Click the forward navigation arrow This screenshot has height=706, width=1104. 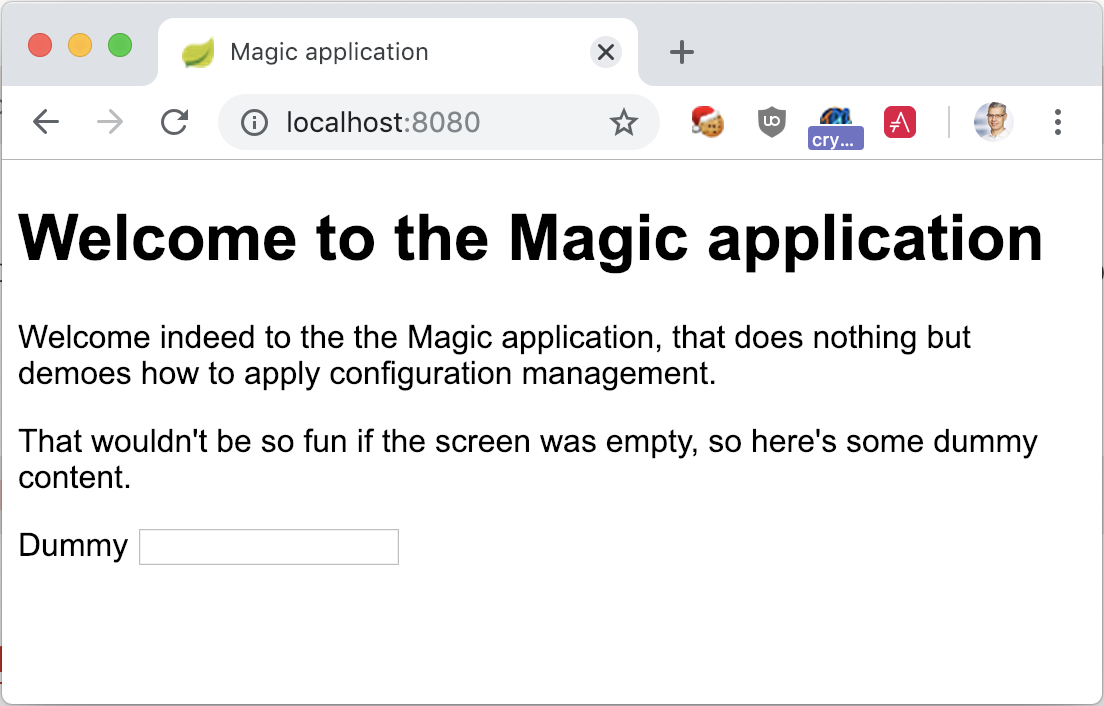point(110,121)
